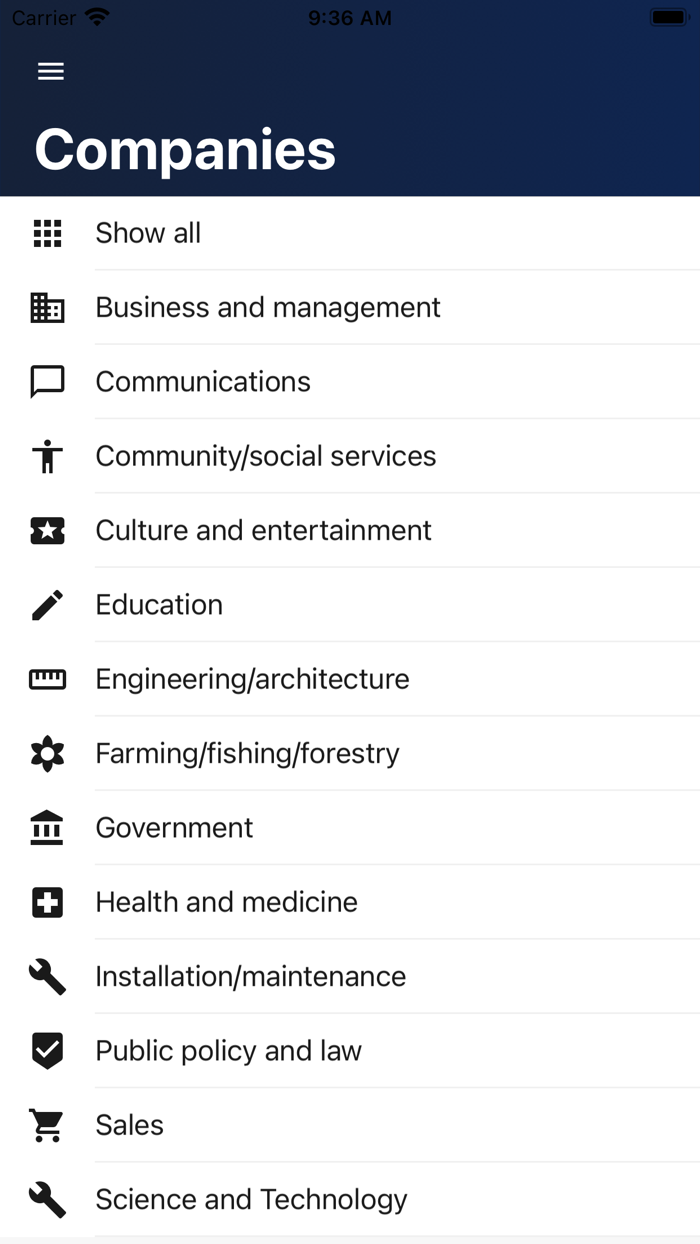This screenshot has height=1244, width=700.
Task: Tap the grid icon beside Show all
Action: (47, 233)
